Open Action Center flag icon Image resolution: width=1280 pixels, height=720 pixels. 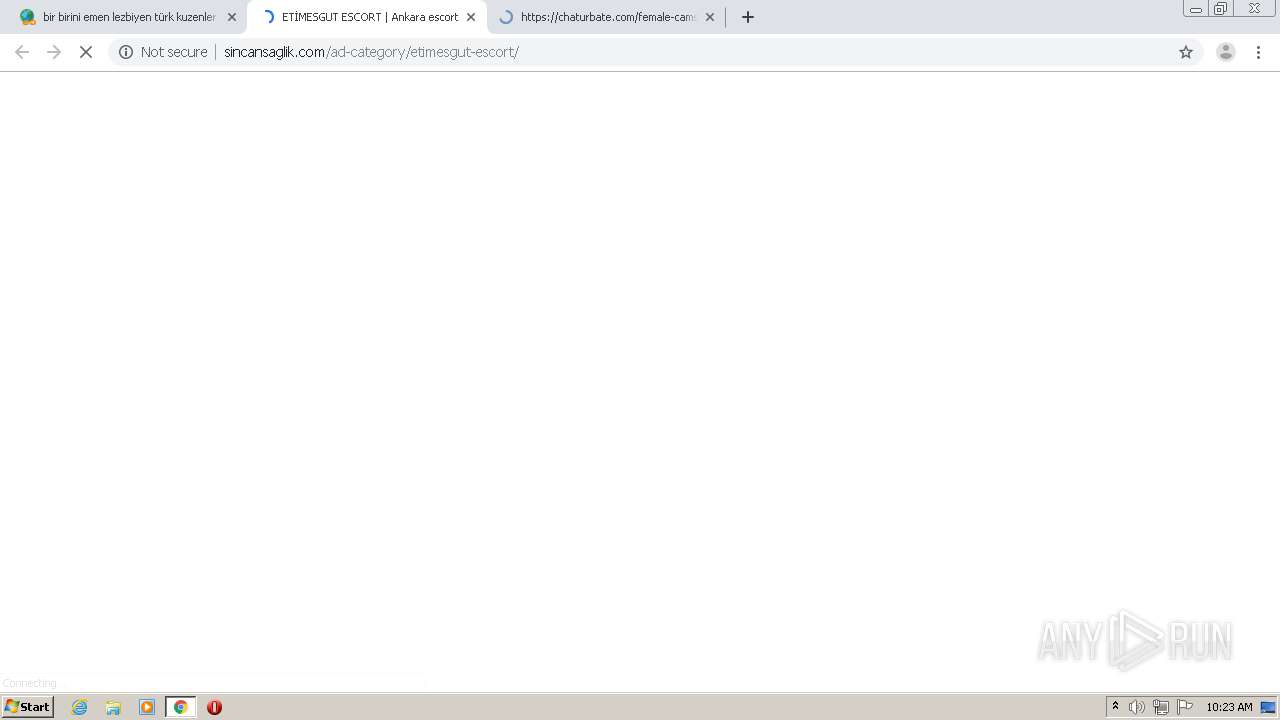tap(1185, 707)
